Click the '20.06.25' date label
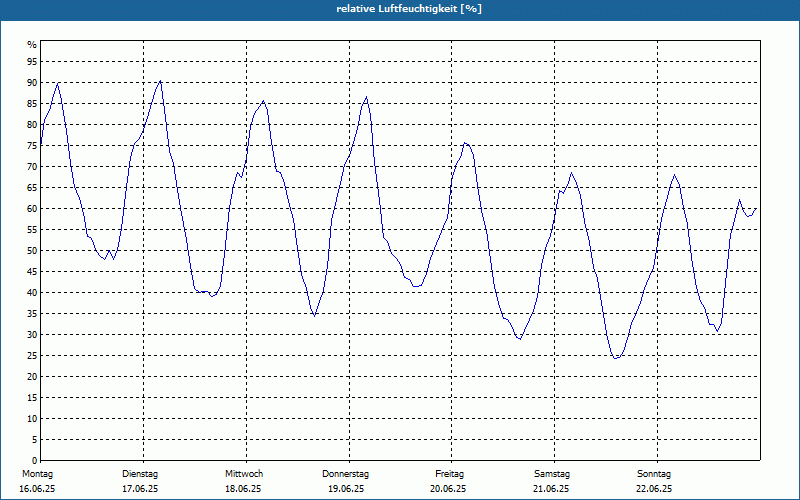 pos(448,489)
